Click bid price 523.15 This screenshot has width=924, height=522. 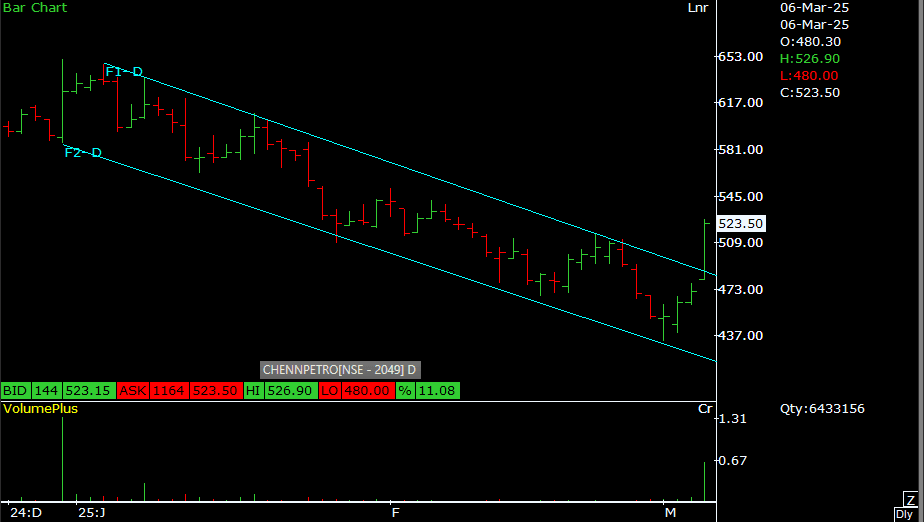(88, 391)
